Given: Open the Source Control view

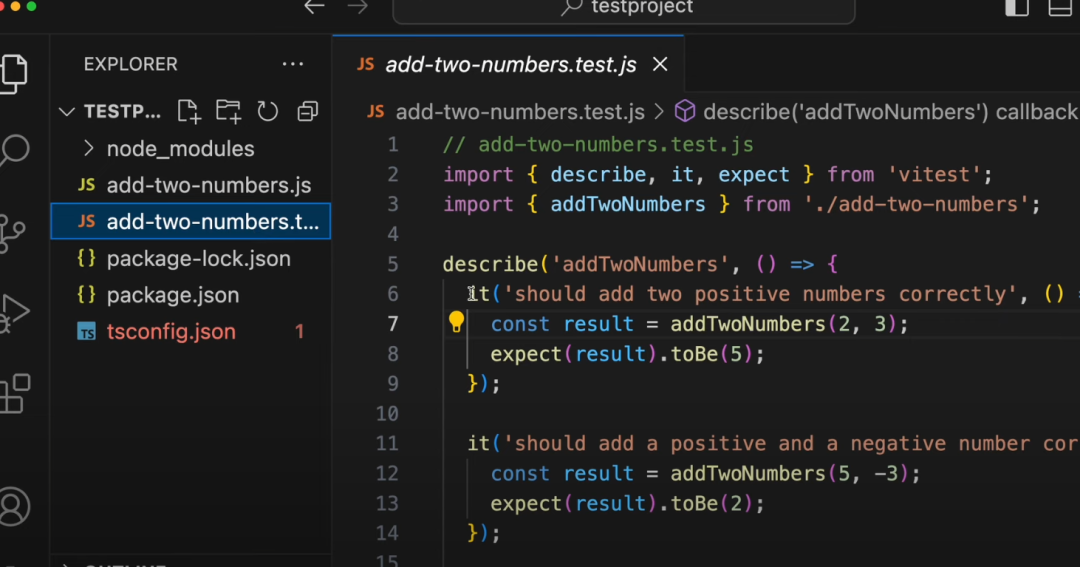Looking at the screenshot, I should (12, 230).
